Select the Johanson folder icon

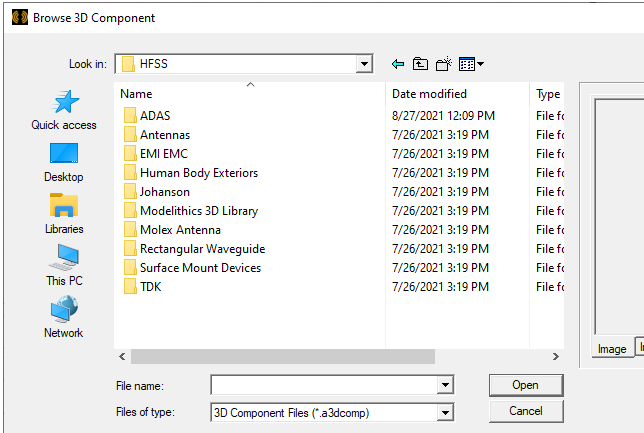pyautogui.click(x=130, y=191)
